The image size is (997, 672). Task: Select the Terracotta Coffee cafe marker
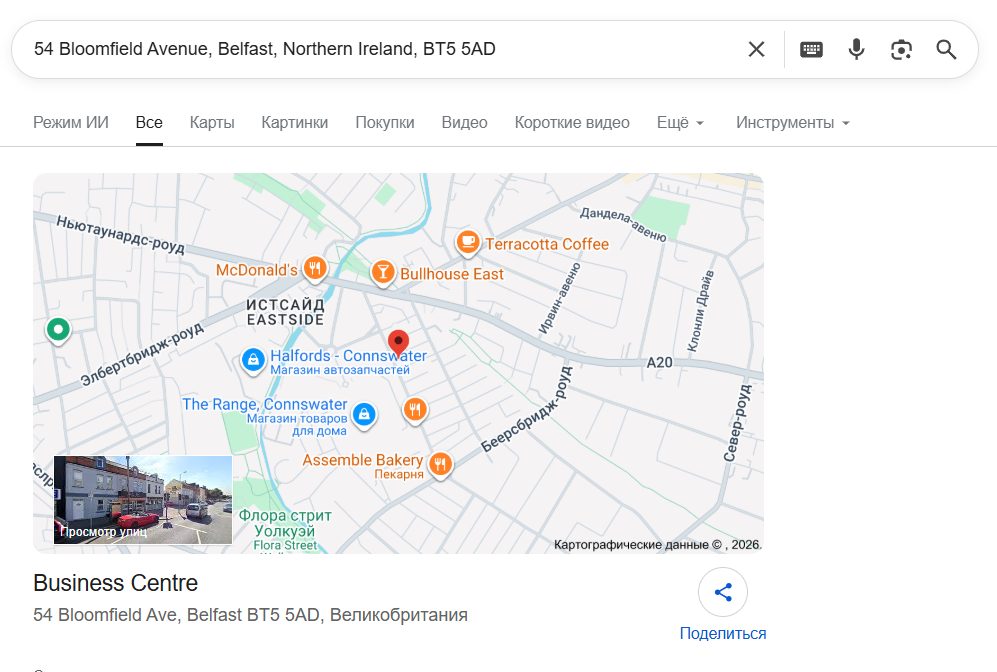(x=467, y=243)
